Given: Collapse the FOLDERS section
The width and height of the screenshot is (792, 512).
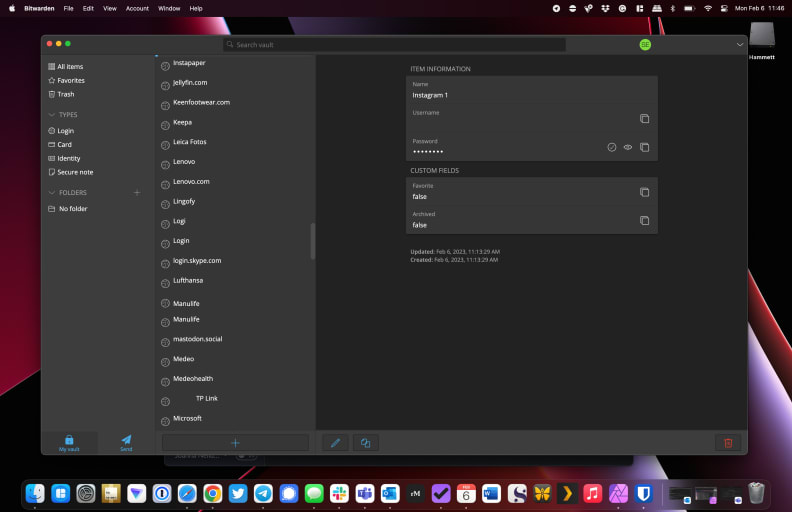Looking at the screenshot, I should (x=52, y=192).
